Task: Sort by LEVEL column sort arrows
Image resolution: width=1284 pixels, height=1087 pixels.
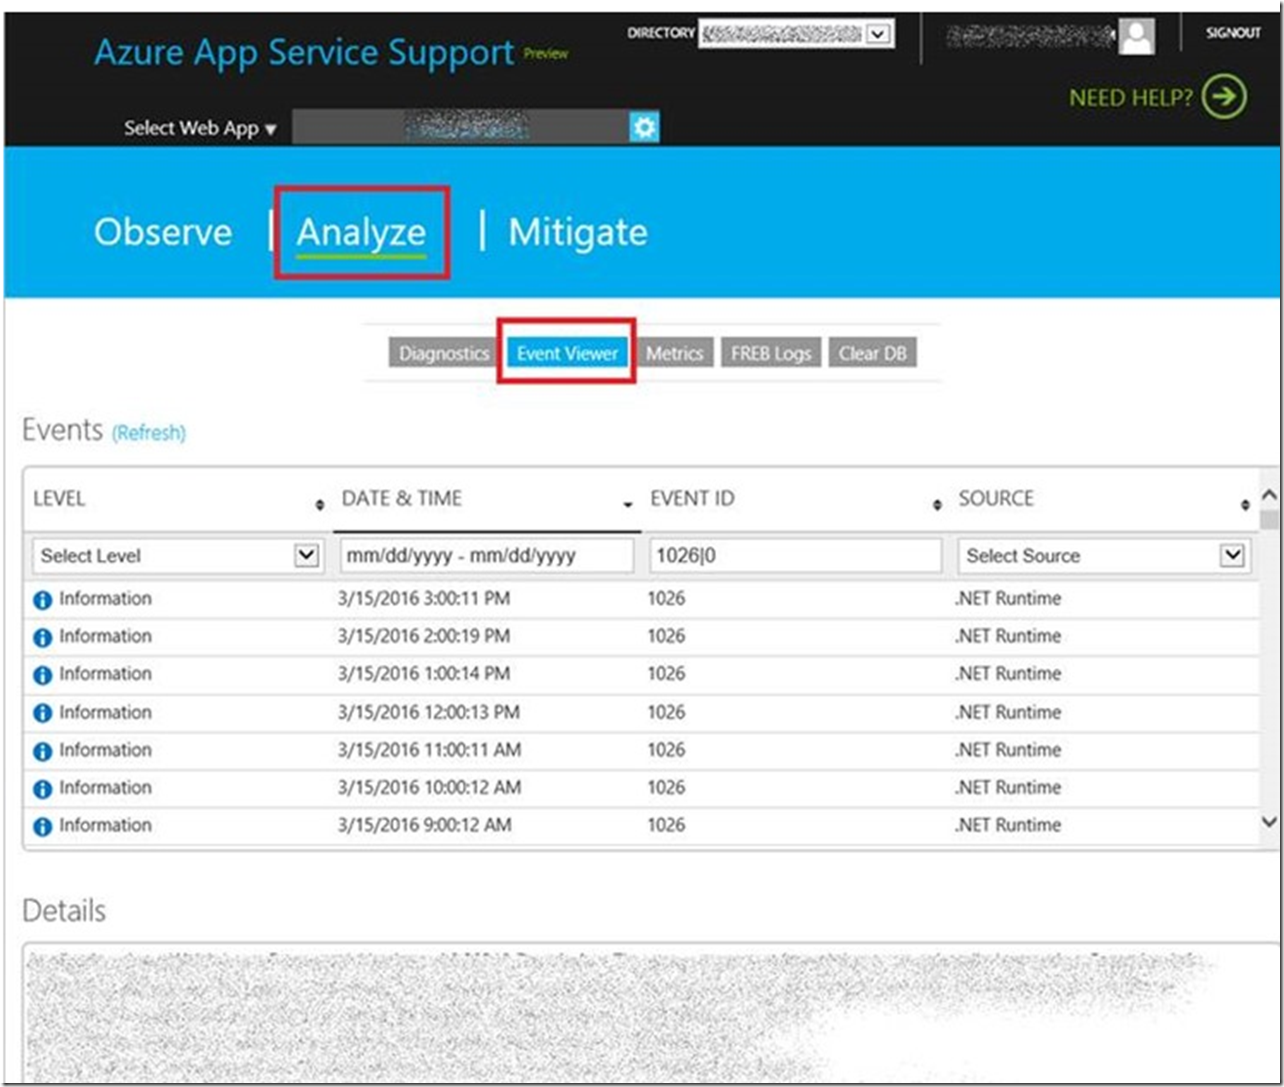Action: click(x=320, y=505)
